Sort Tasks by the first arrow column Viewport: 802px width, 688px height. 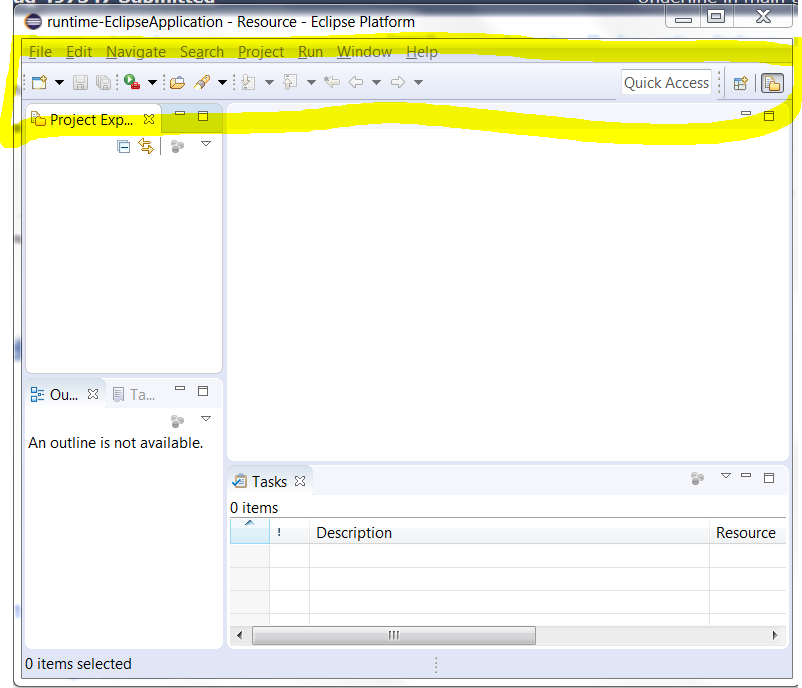(x=250, y=531)
